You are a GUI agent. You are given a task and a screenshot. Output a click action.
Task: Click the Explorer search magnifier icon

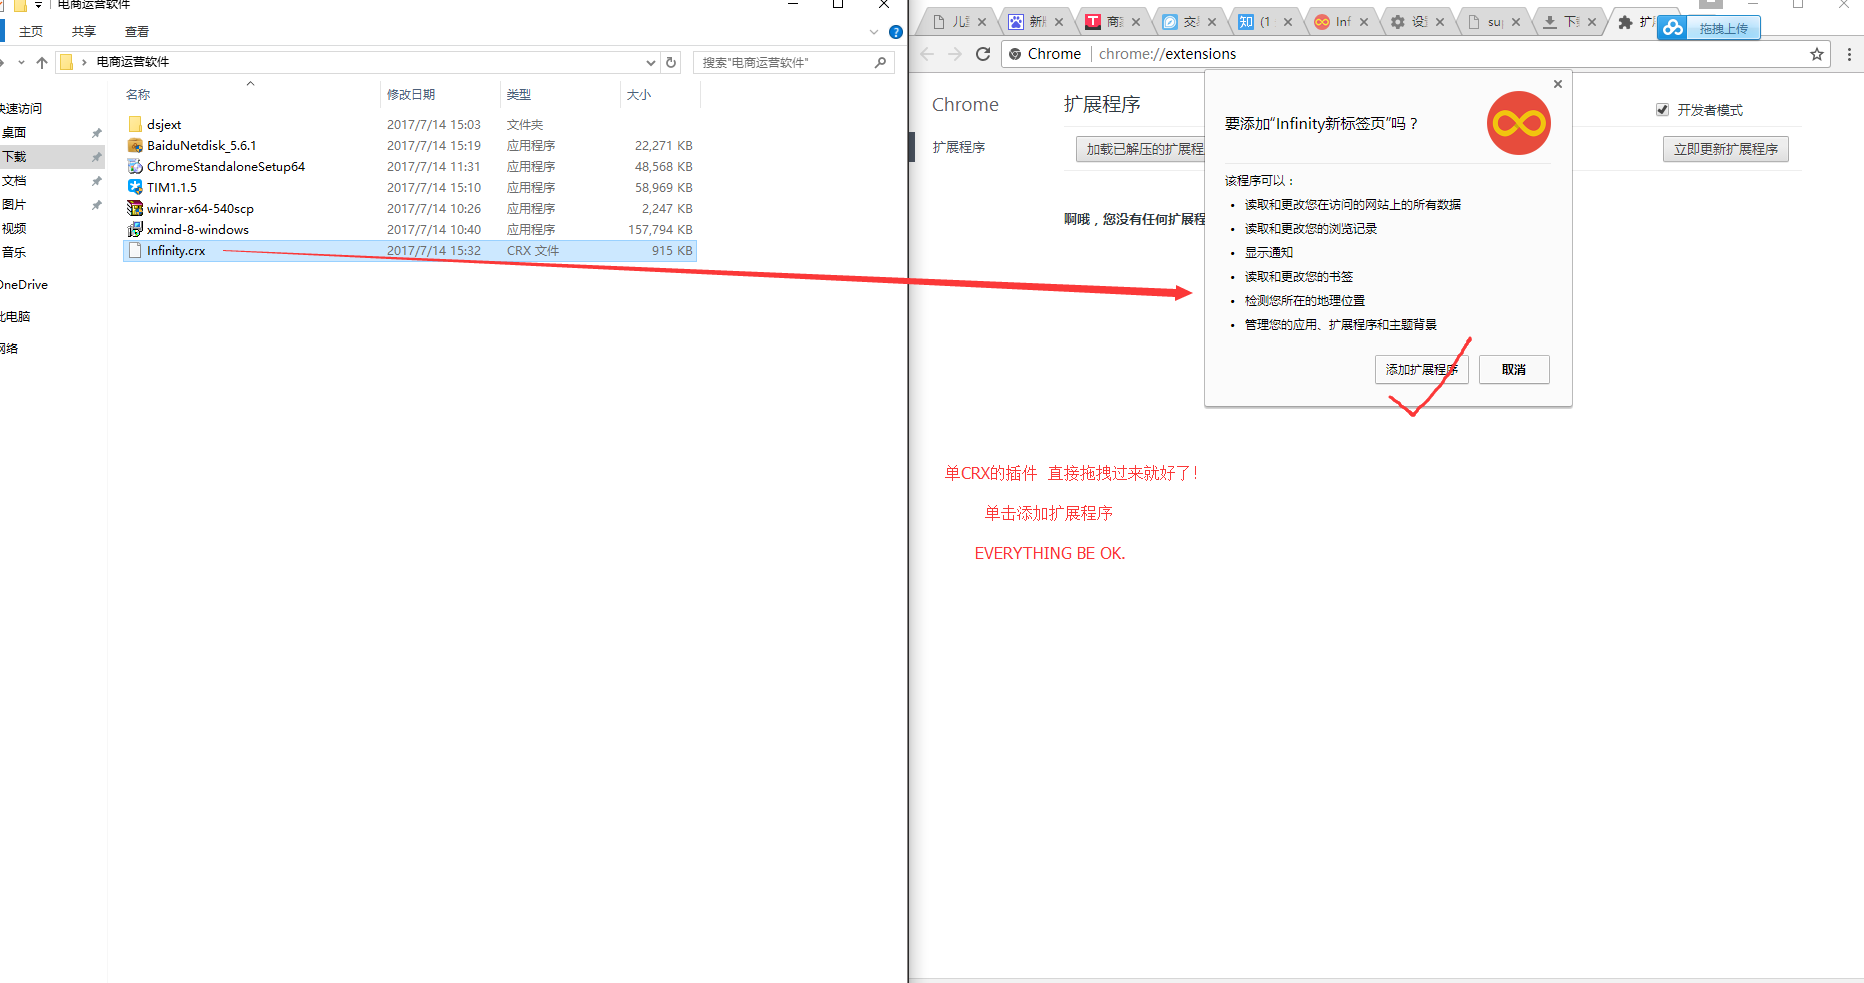coord(880,62)
